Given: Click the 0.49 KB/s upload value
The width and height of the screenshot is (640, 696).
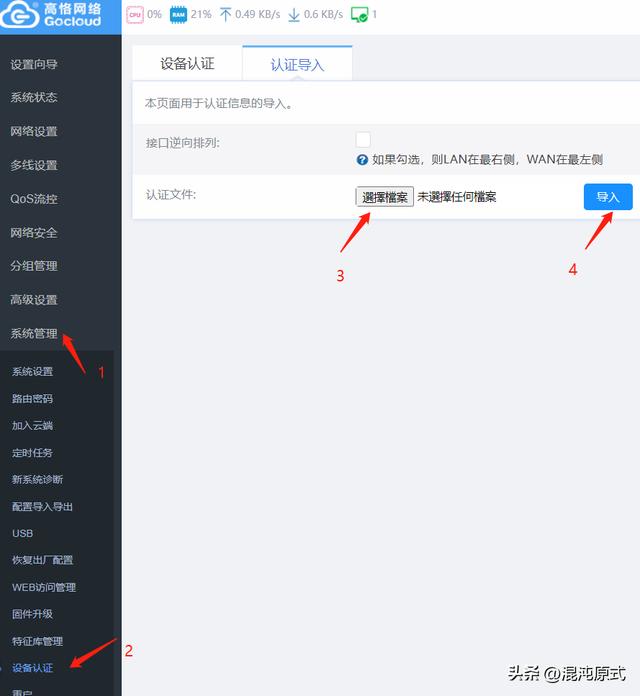Looking at the screenshot, I should (x=257, y=14).
